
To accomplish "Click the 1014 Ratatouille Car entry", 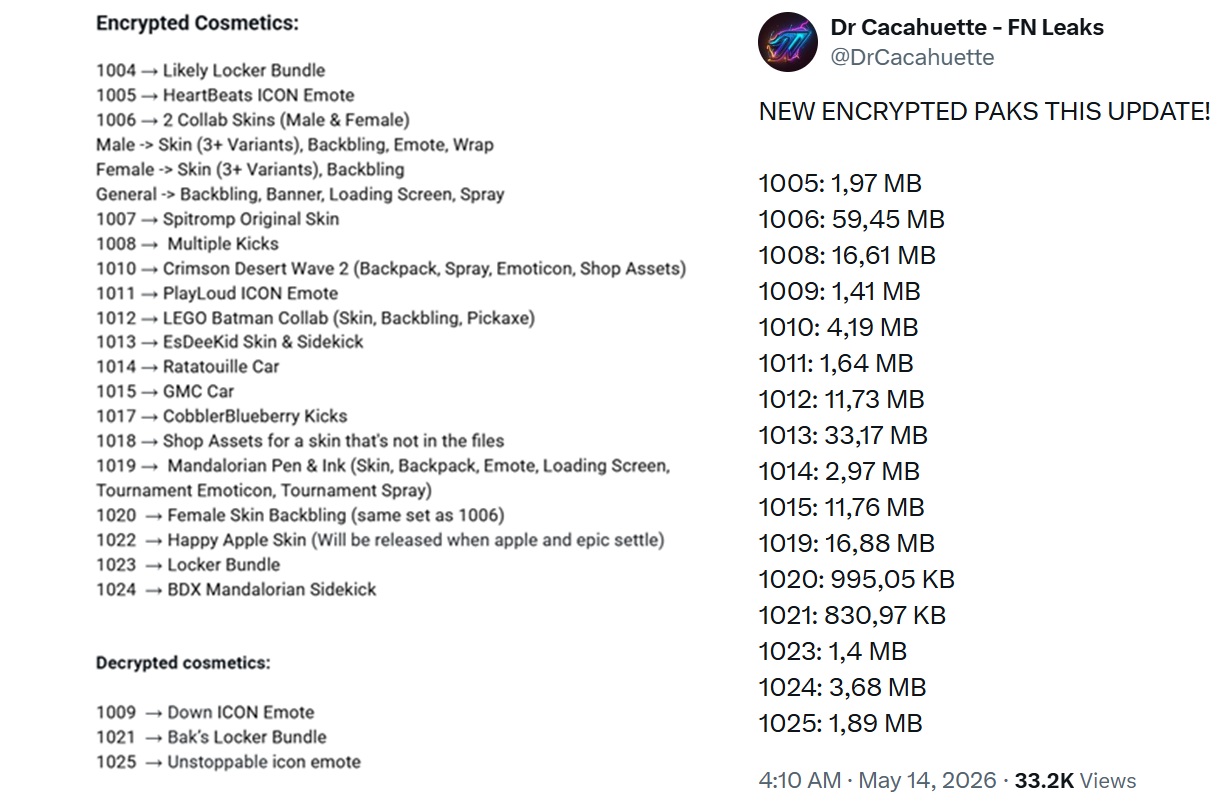I will tap(188, 366).
